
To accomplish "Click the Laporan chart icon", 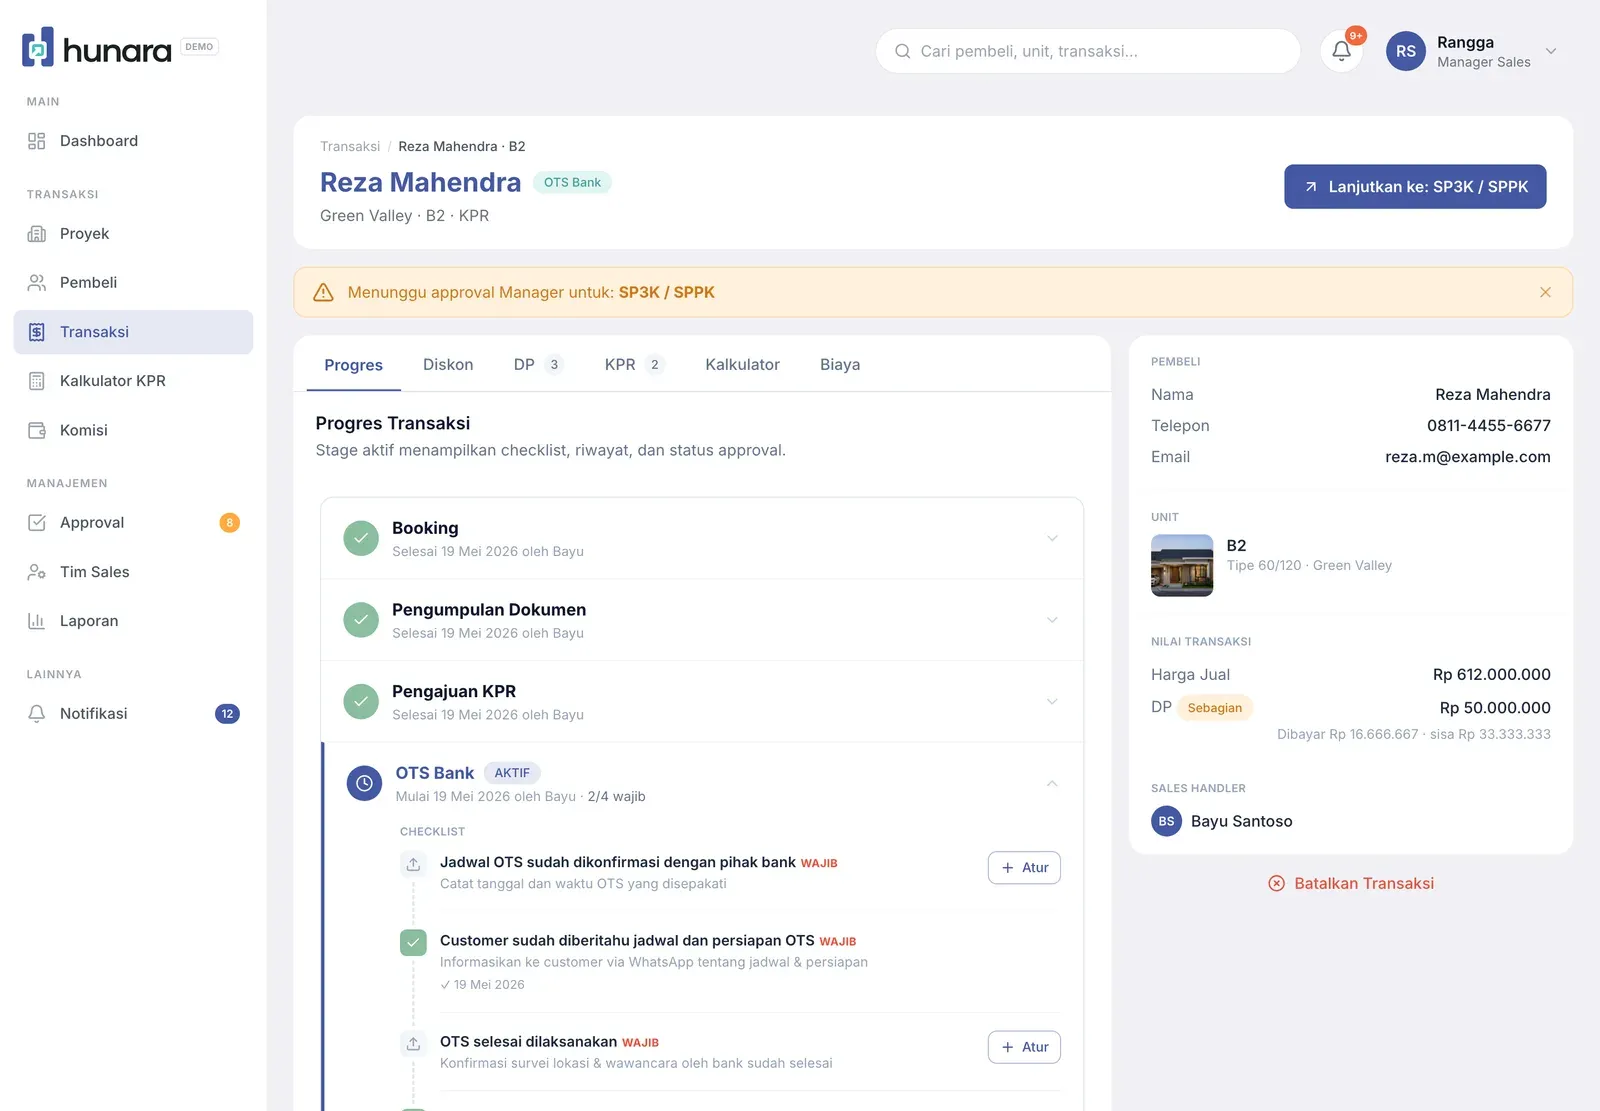I will 37,621.
